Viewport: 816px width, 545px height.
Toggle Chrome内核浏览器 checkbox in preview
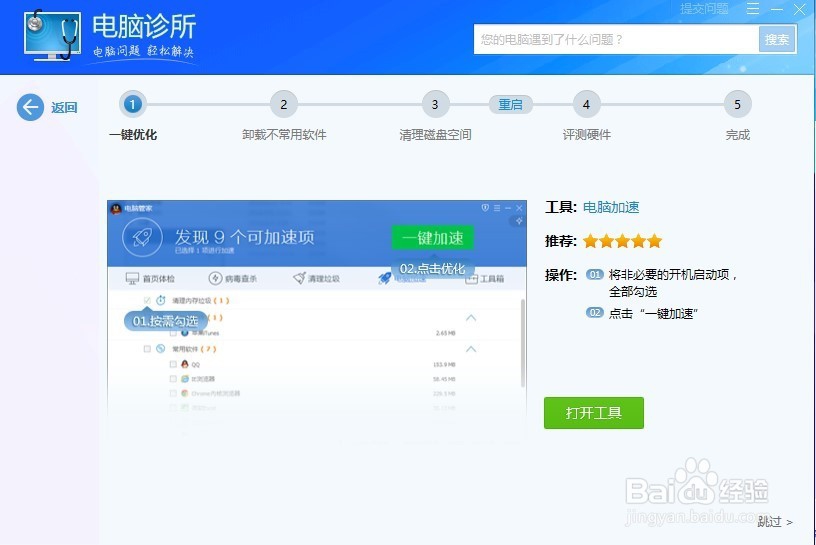(x=173, y=394)
